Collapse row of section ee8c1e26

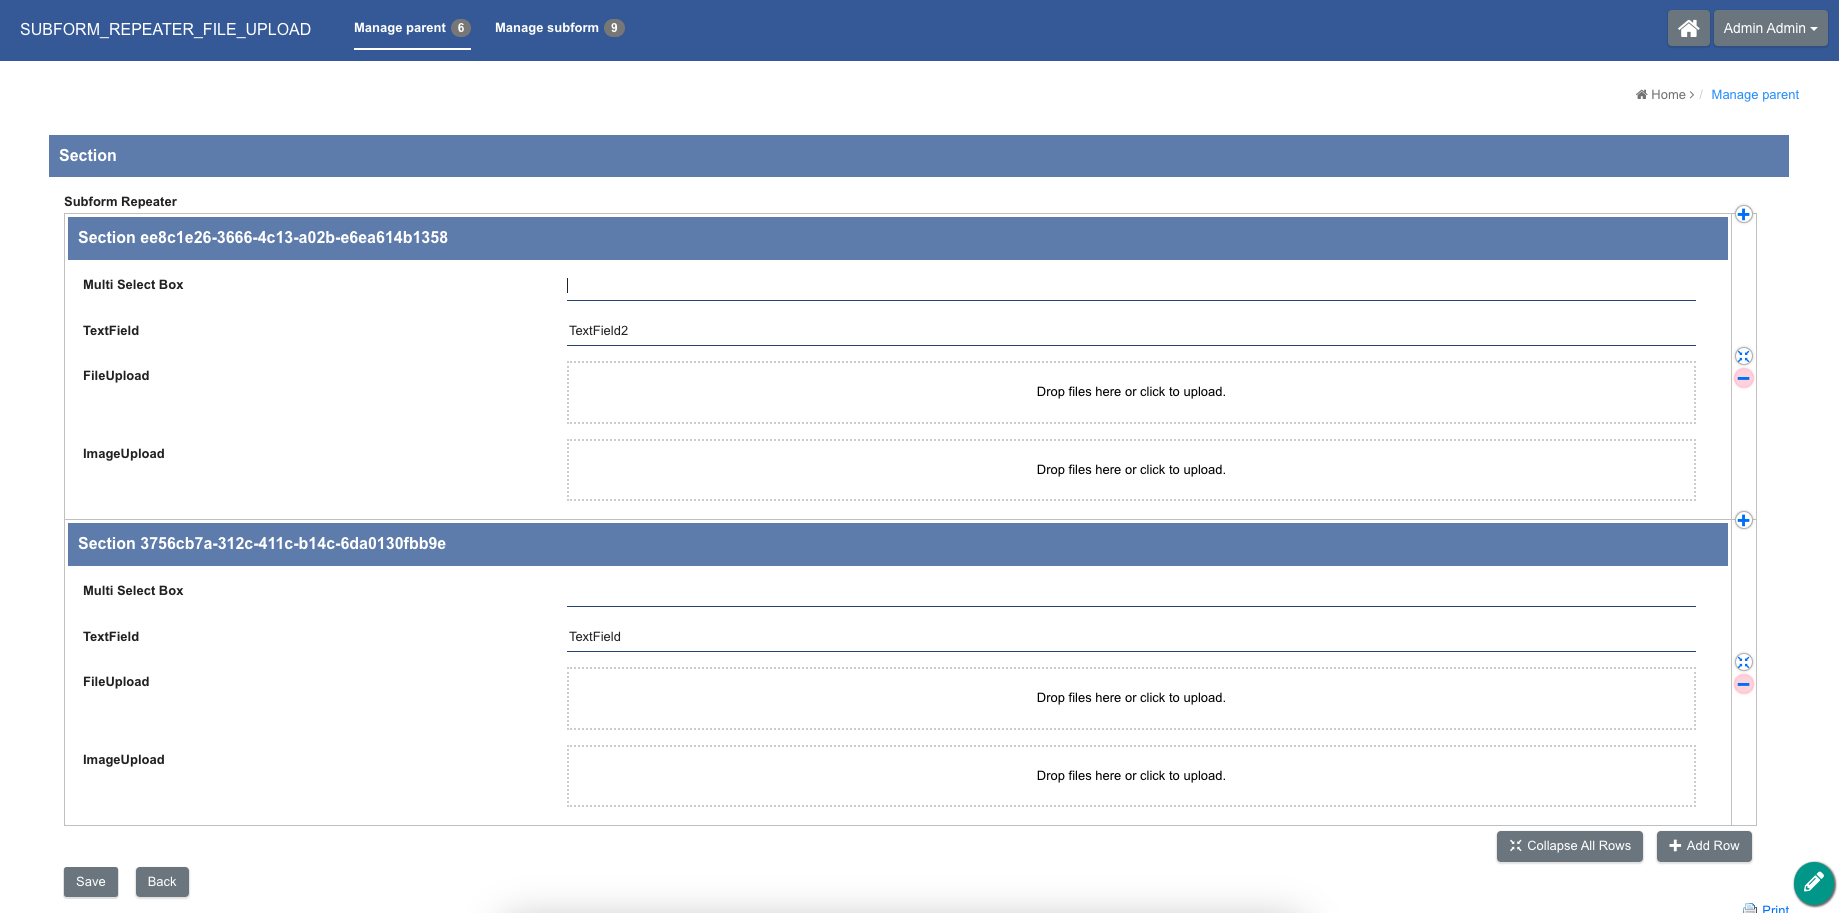[1743, 356]
